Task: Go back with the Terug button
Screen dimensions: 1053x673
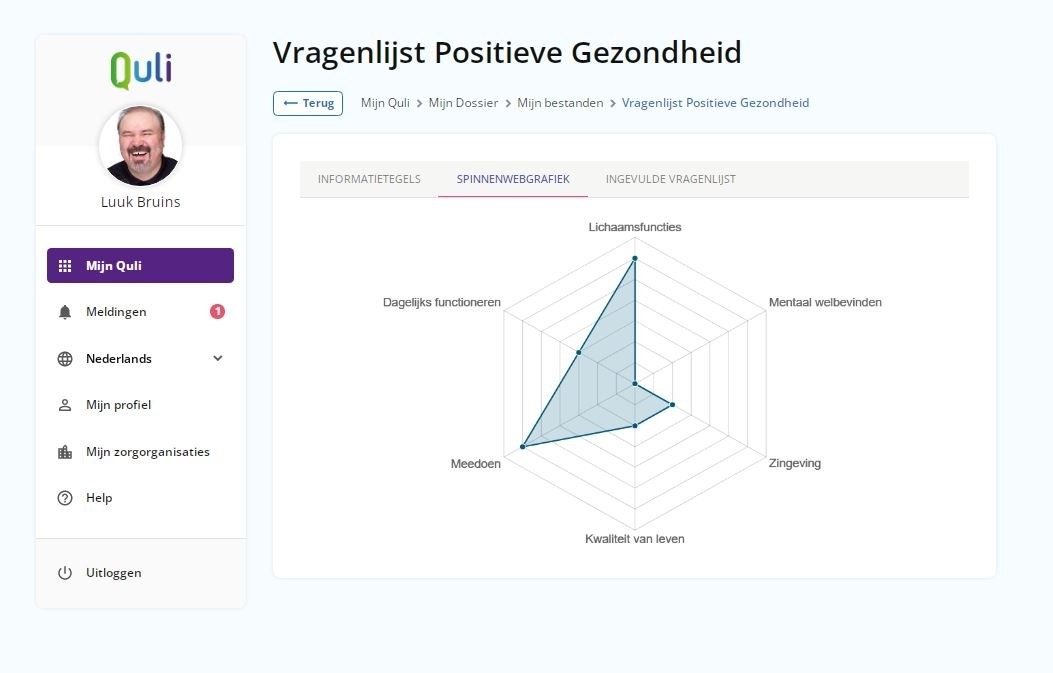Action: click(x=308, y=103)
